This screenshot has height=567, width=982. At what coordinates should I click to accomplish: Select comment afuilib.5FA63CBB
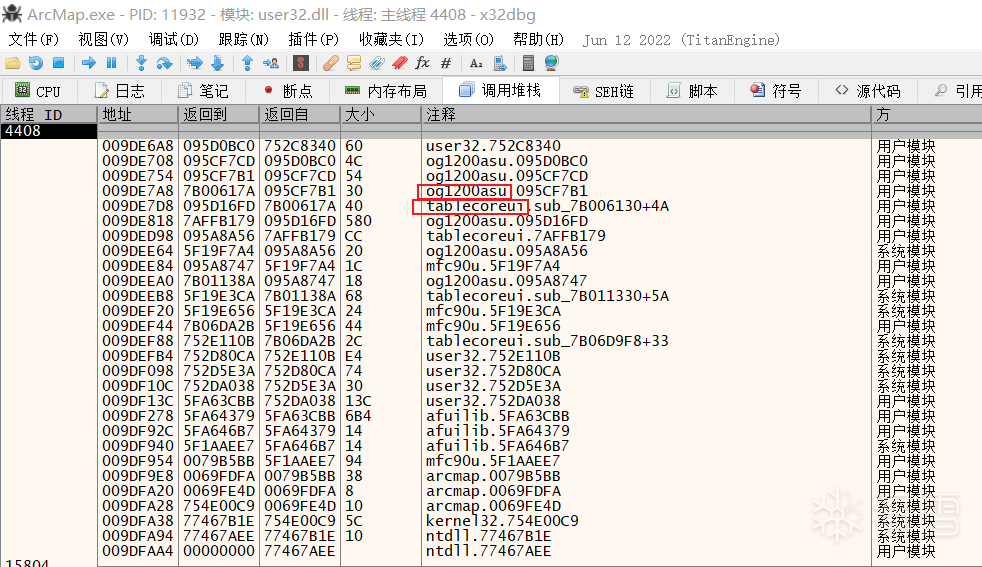(498, 416)
